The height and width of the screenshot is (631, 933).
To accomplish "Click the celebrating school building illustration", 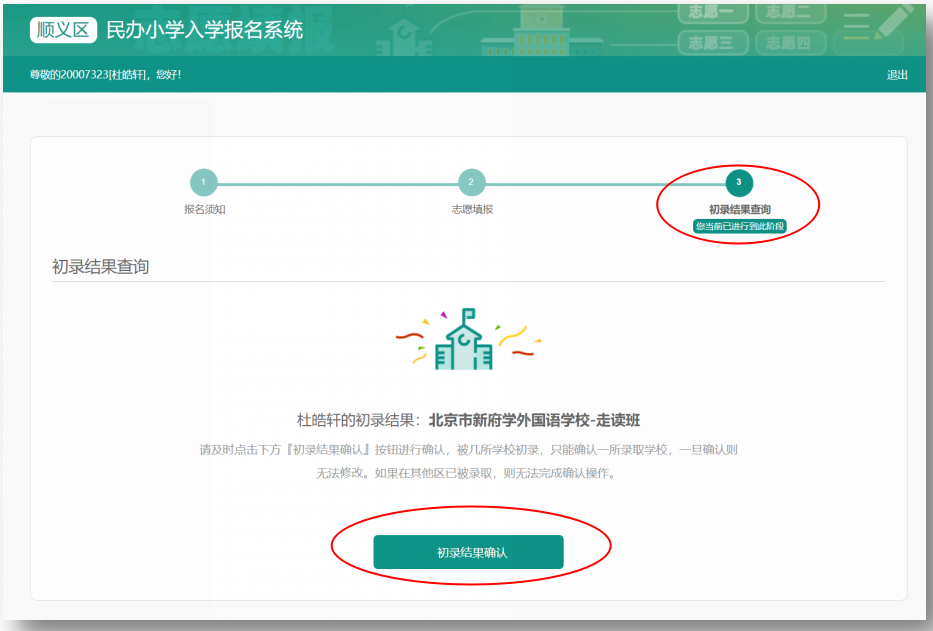I will [468, 339].
